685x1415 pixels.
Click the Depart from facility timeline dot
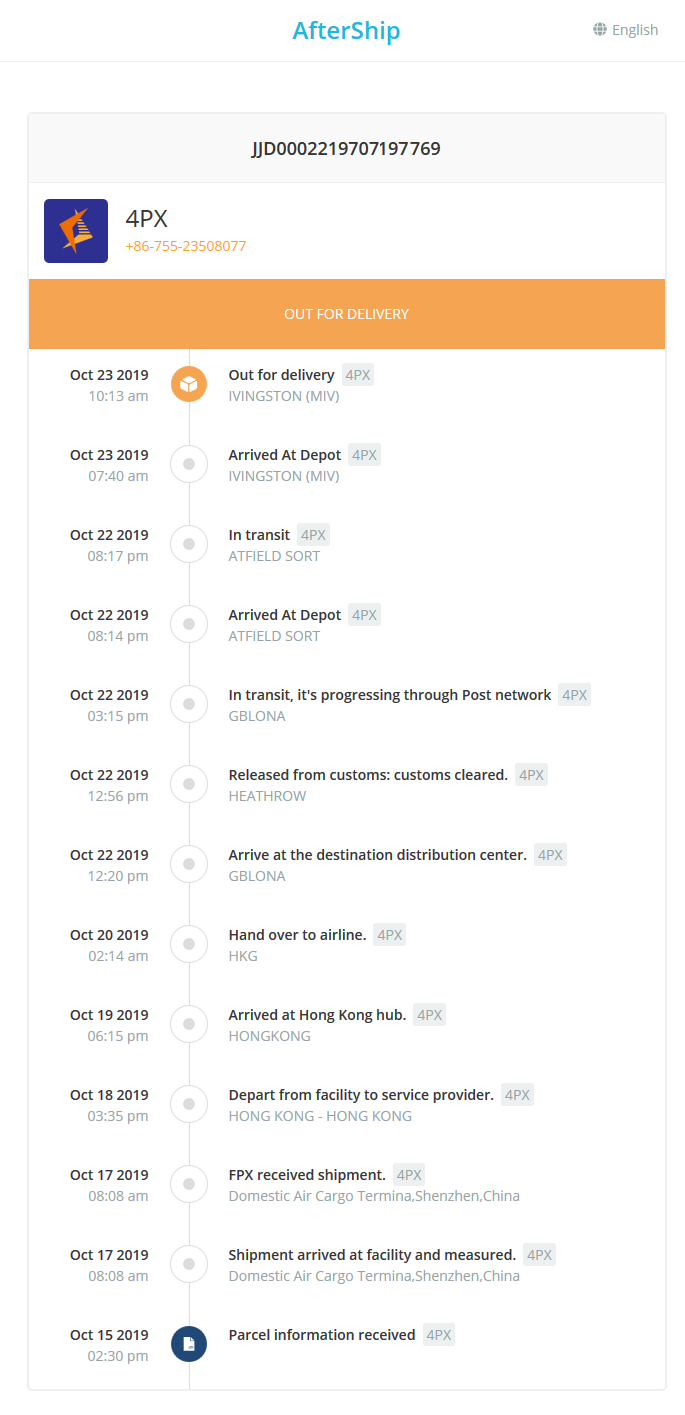tap(189, 1104)
